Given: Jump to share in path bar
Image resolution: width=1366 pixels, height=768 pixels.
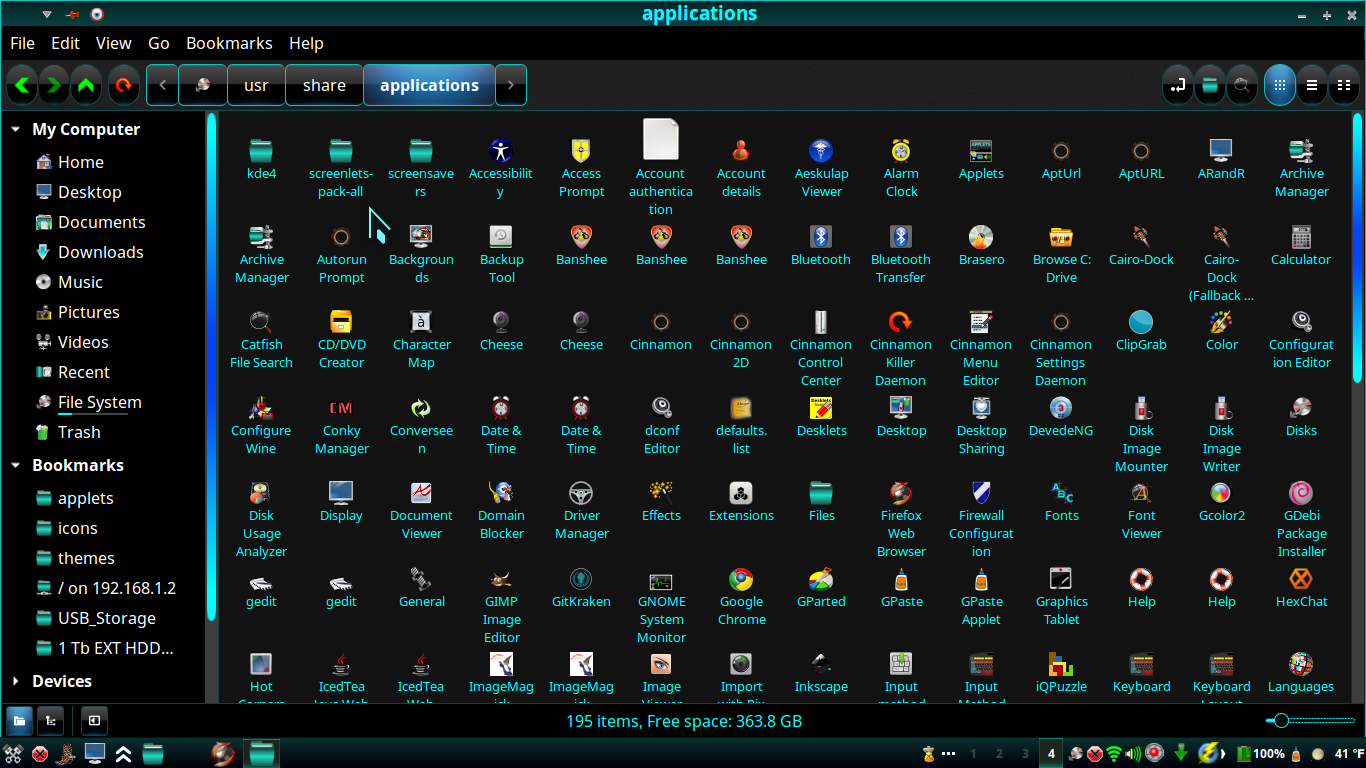Looking at the screenshot, I should point(324,85).
